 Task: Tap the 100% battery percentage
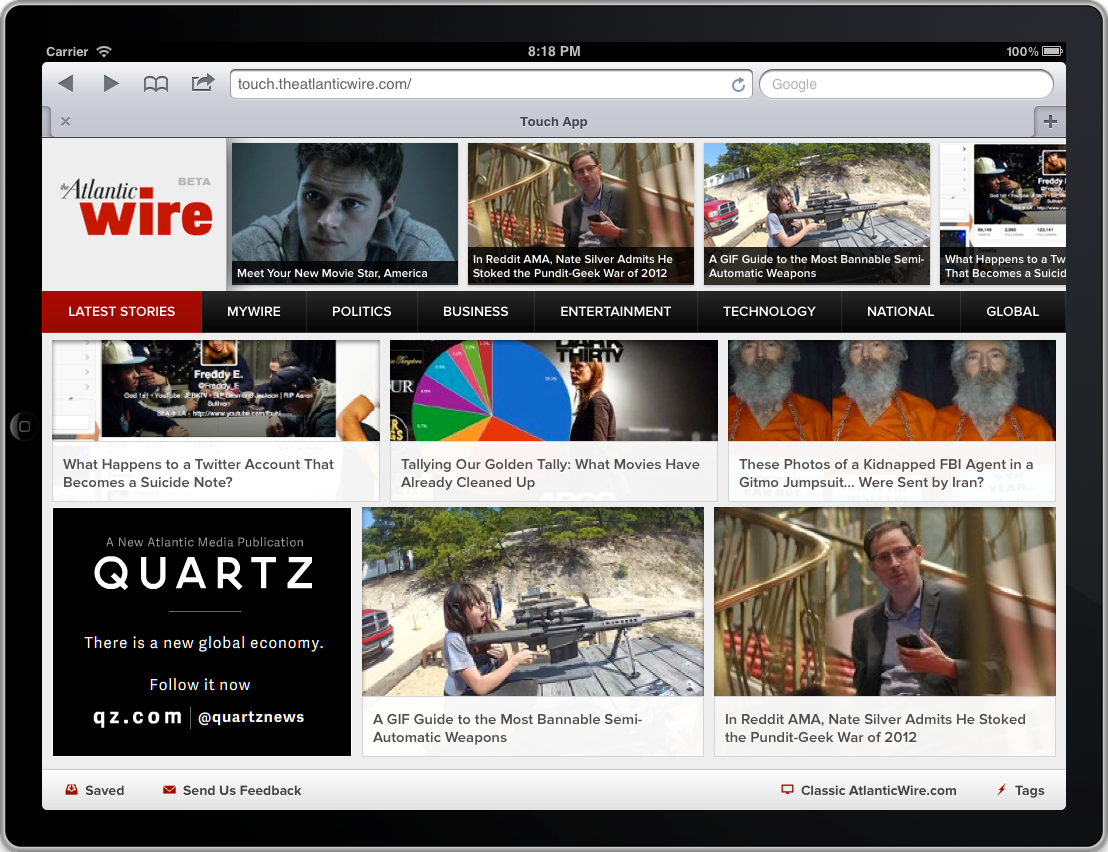(1022, 52)
